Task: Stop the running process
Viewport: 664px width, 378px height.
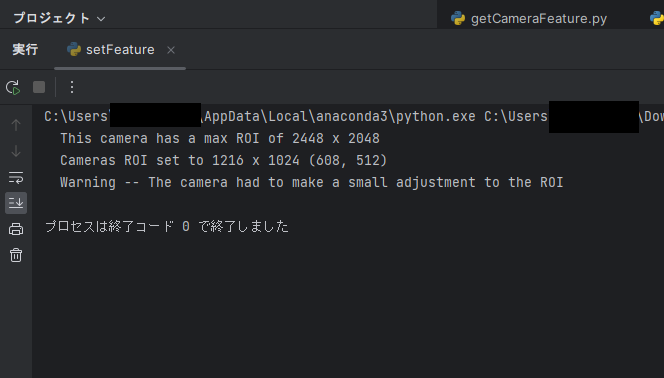Action: pos(39,87)
